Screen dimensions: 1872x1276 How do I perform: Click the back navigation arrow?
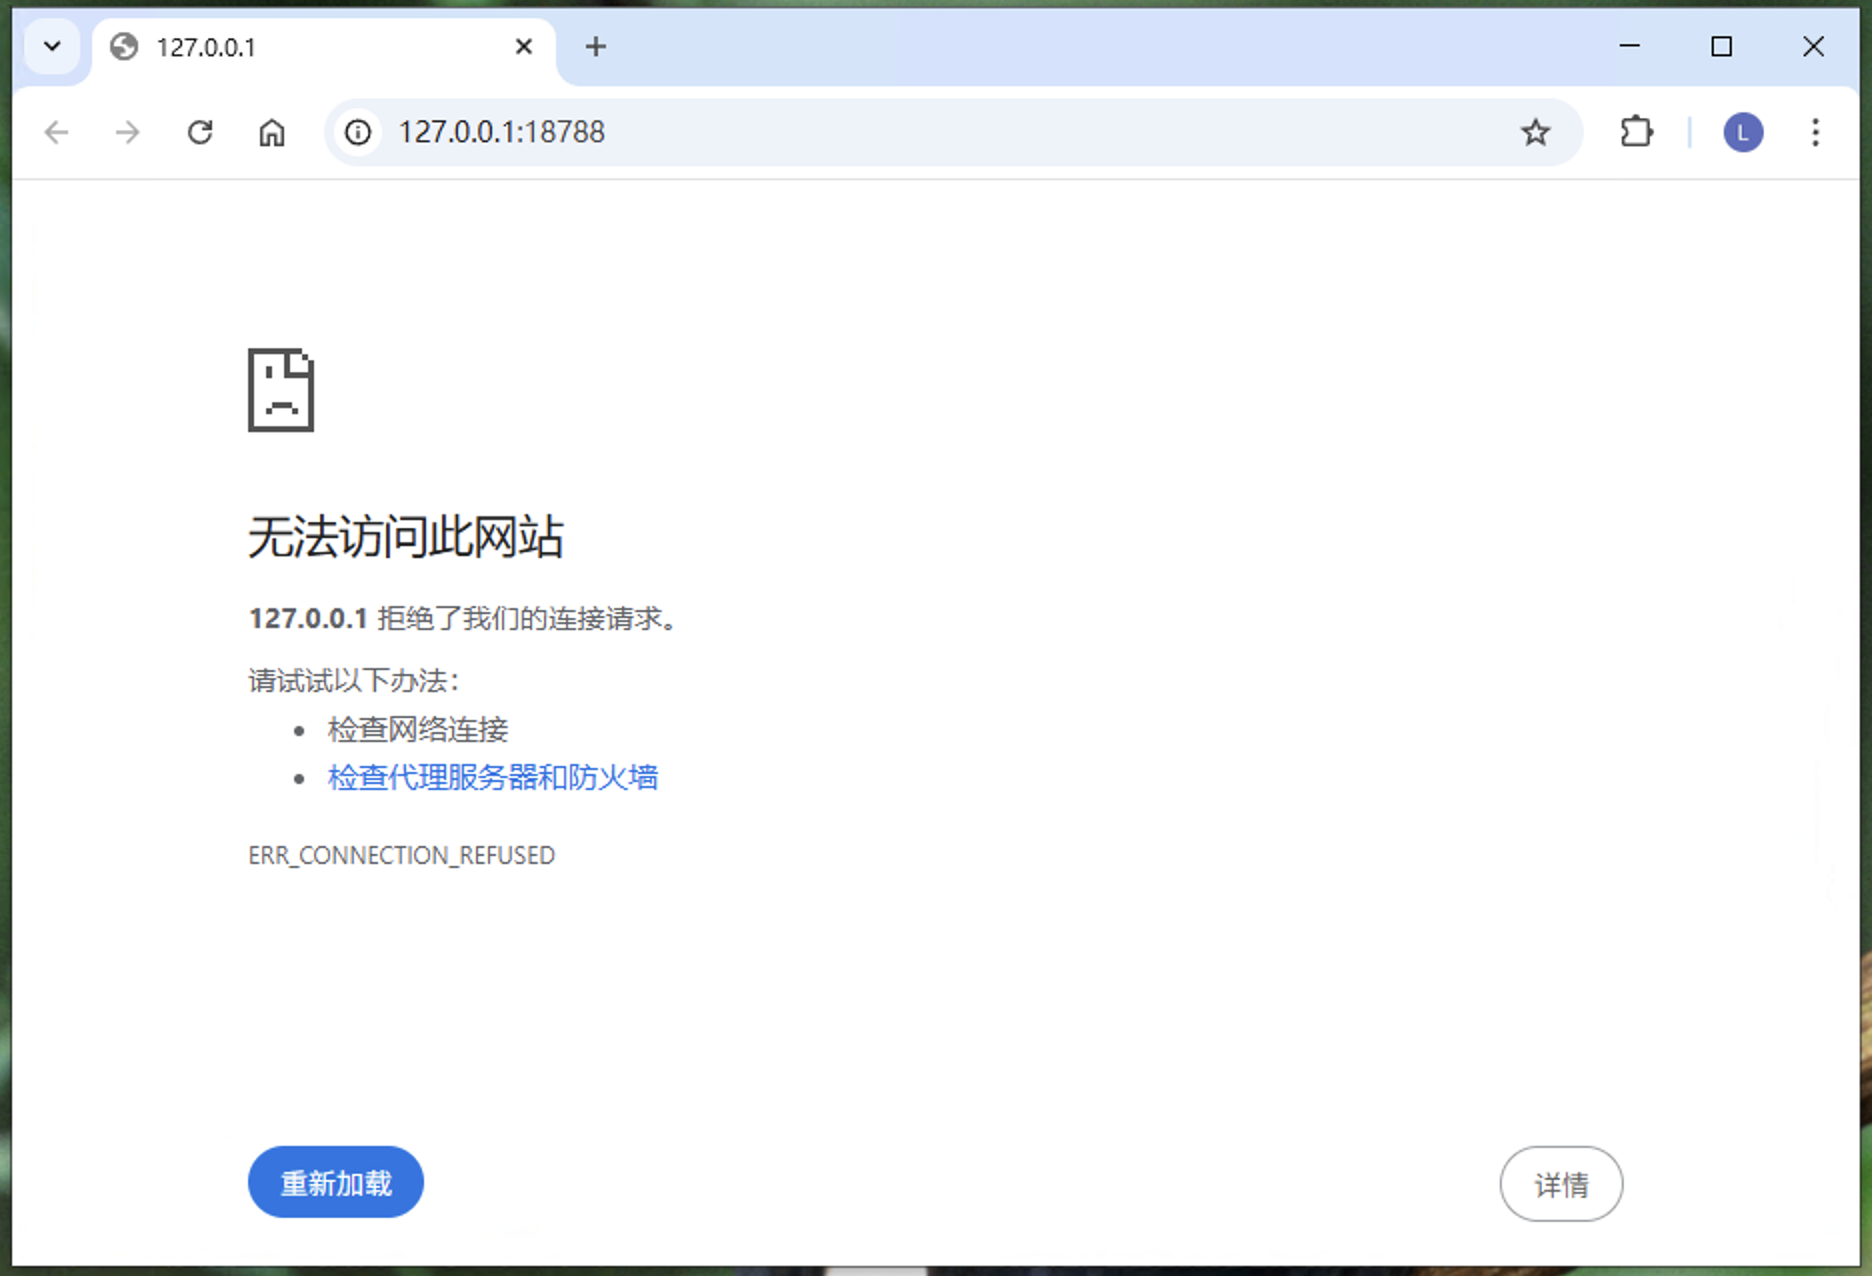pyautogui.click(x=57, y=132)
